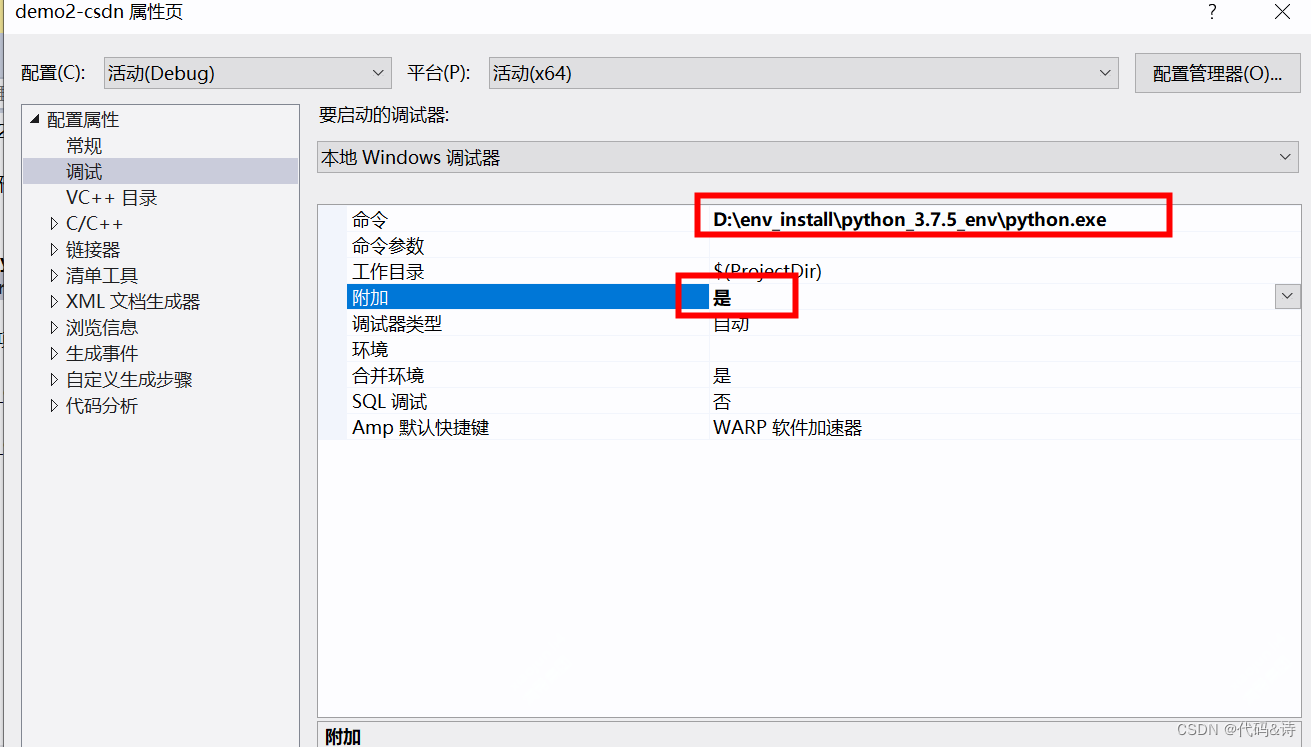Expand the 自定义生成步骤 node
Image resolution: width=1311 pixels, height=747 pixels.
coord(52,379)
